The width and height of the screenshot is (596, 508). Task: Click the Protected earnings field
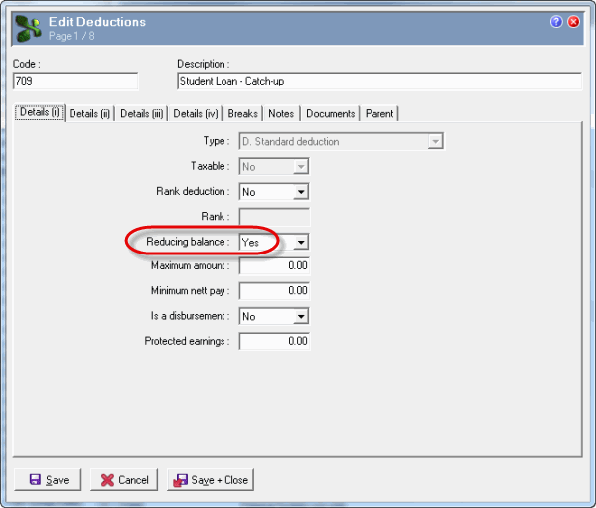coord(274,341)
